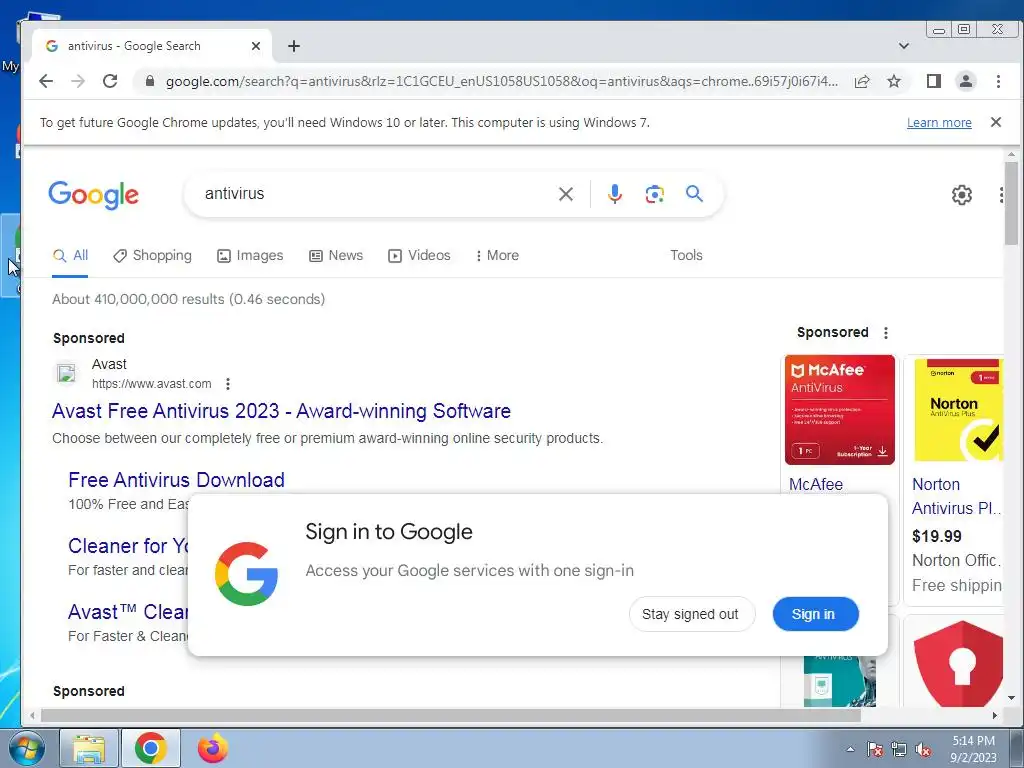Clear the search box text
The image size is (1024, 768).
(566, 194)
